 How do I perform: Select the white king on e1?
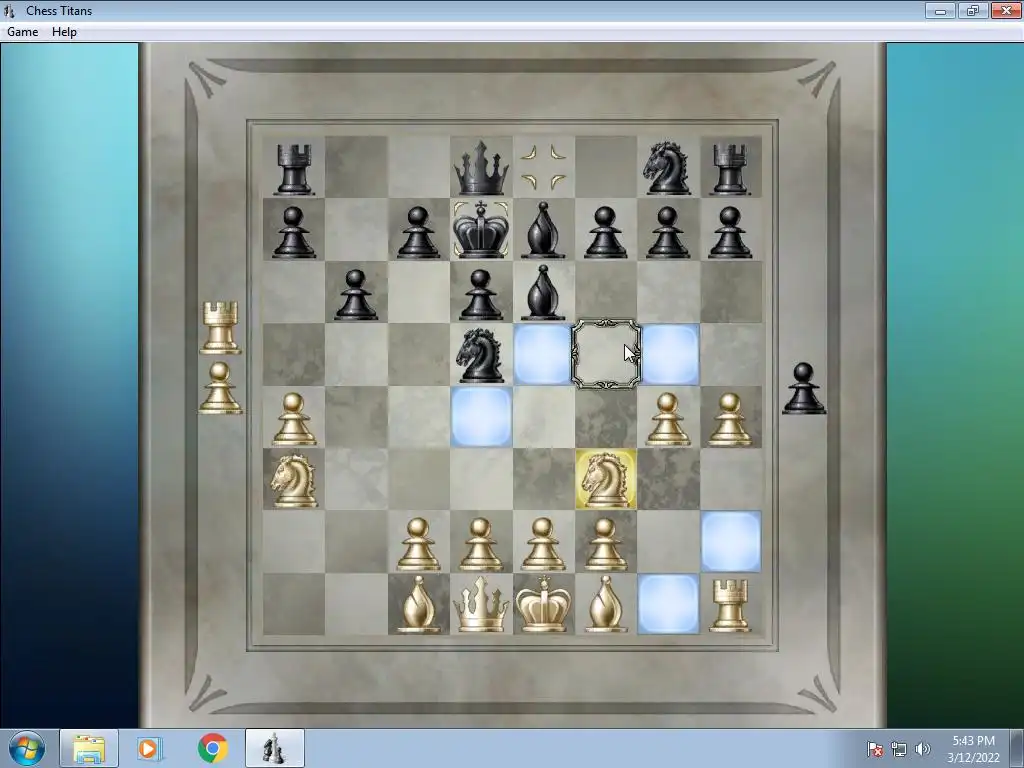543,604
